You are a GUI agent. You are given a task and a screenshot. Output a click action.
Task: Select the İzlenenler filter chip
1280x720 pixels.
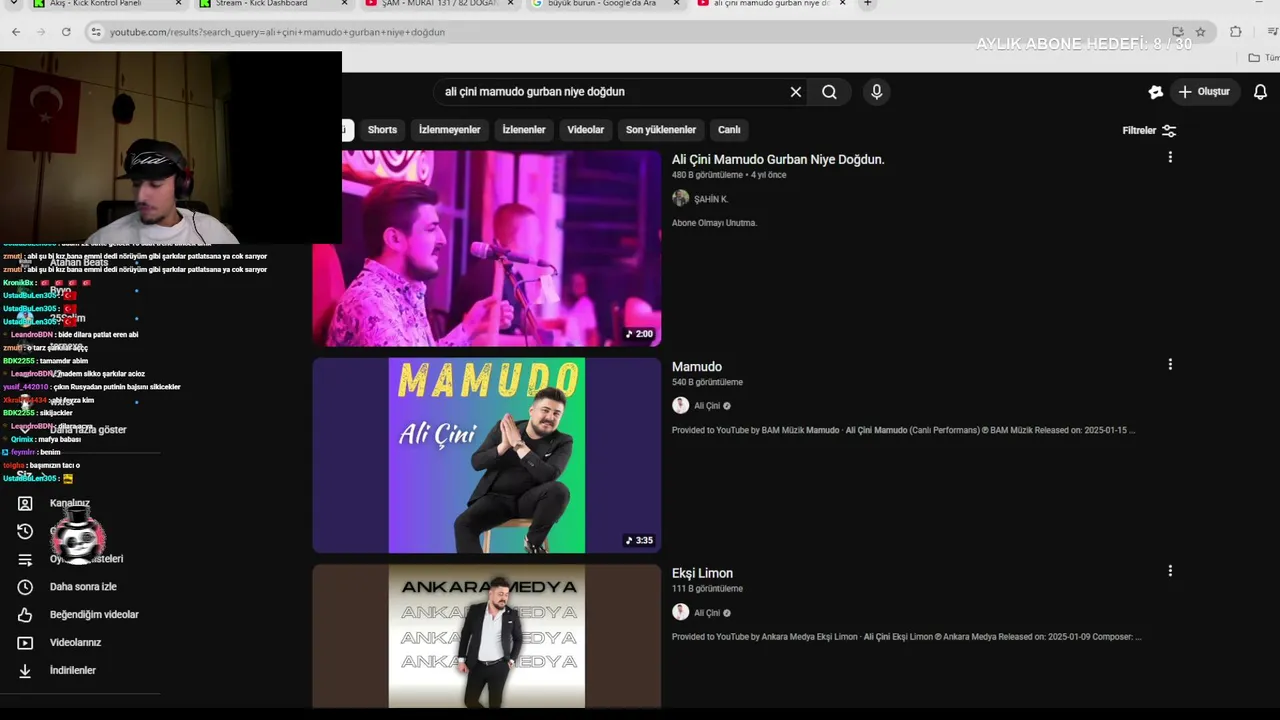coord(524,130)
